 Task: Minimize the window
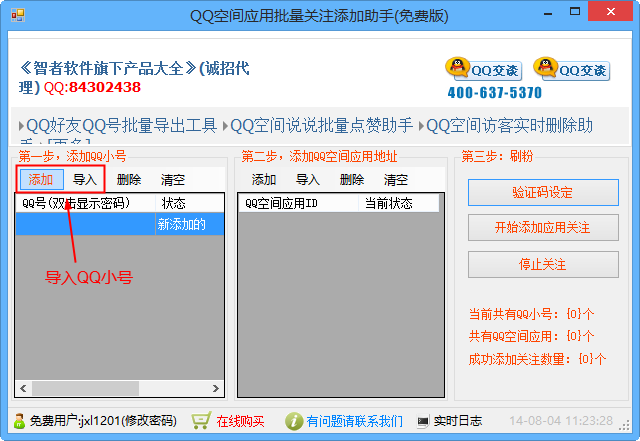(x=548, y=13)
